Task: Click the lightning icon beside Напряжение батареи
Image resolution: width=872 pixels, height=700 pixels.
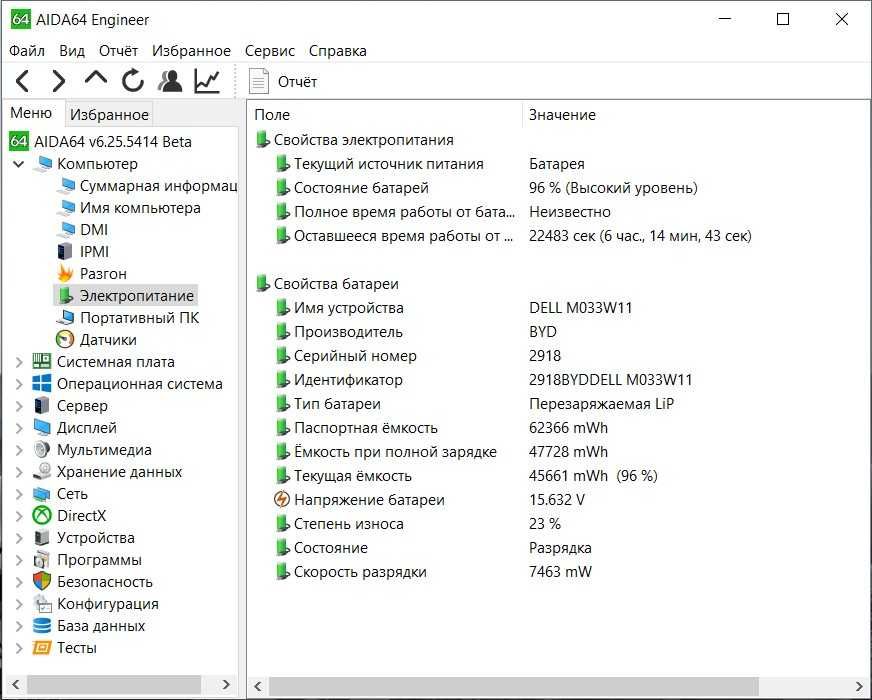Action: point(282,499)
